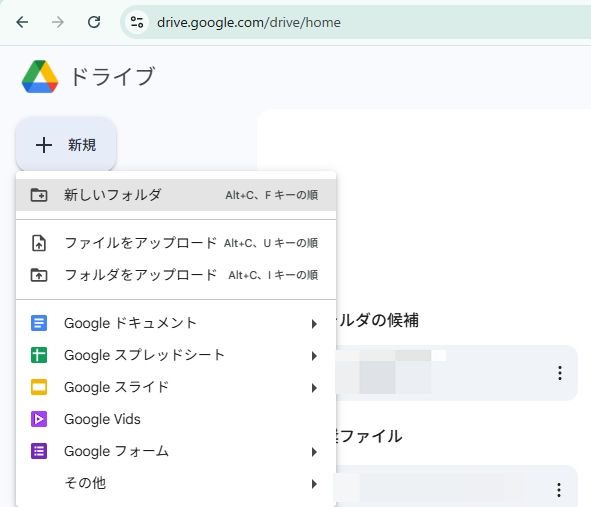This screenshot has width=591, height=507.
Task: Click the new folder icon
Action: click(x=39, y=195)
